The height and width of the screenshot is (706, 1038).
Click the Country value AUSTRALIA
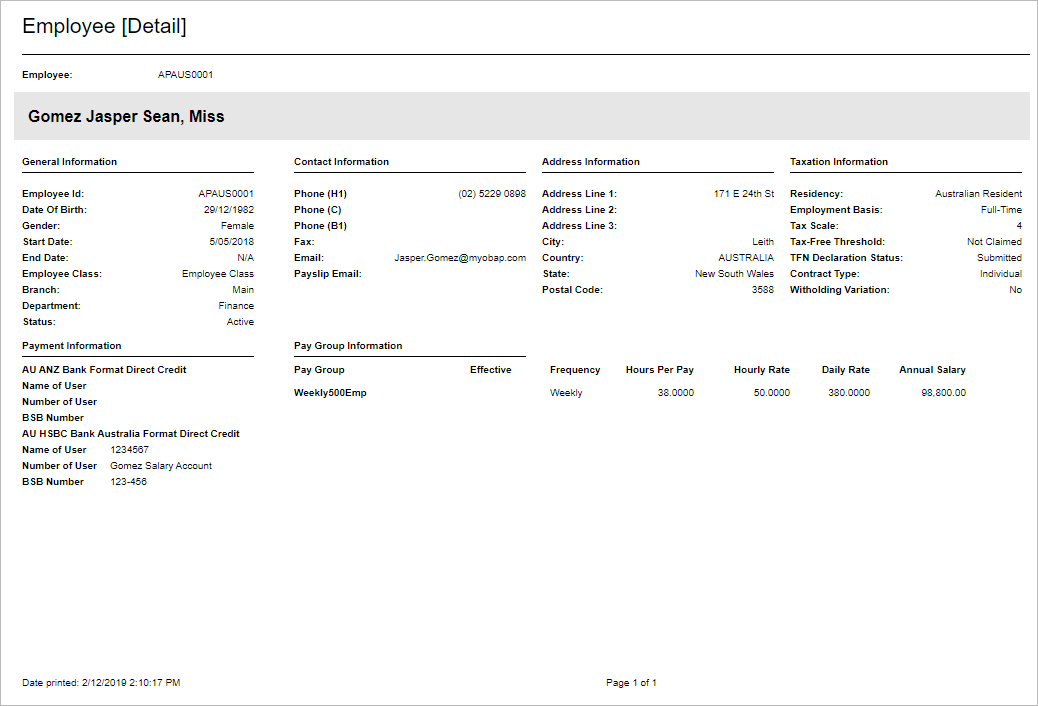click(746, 258)
